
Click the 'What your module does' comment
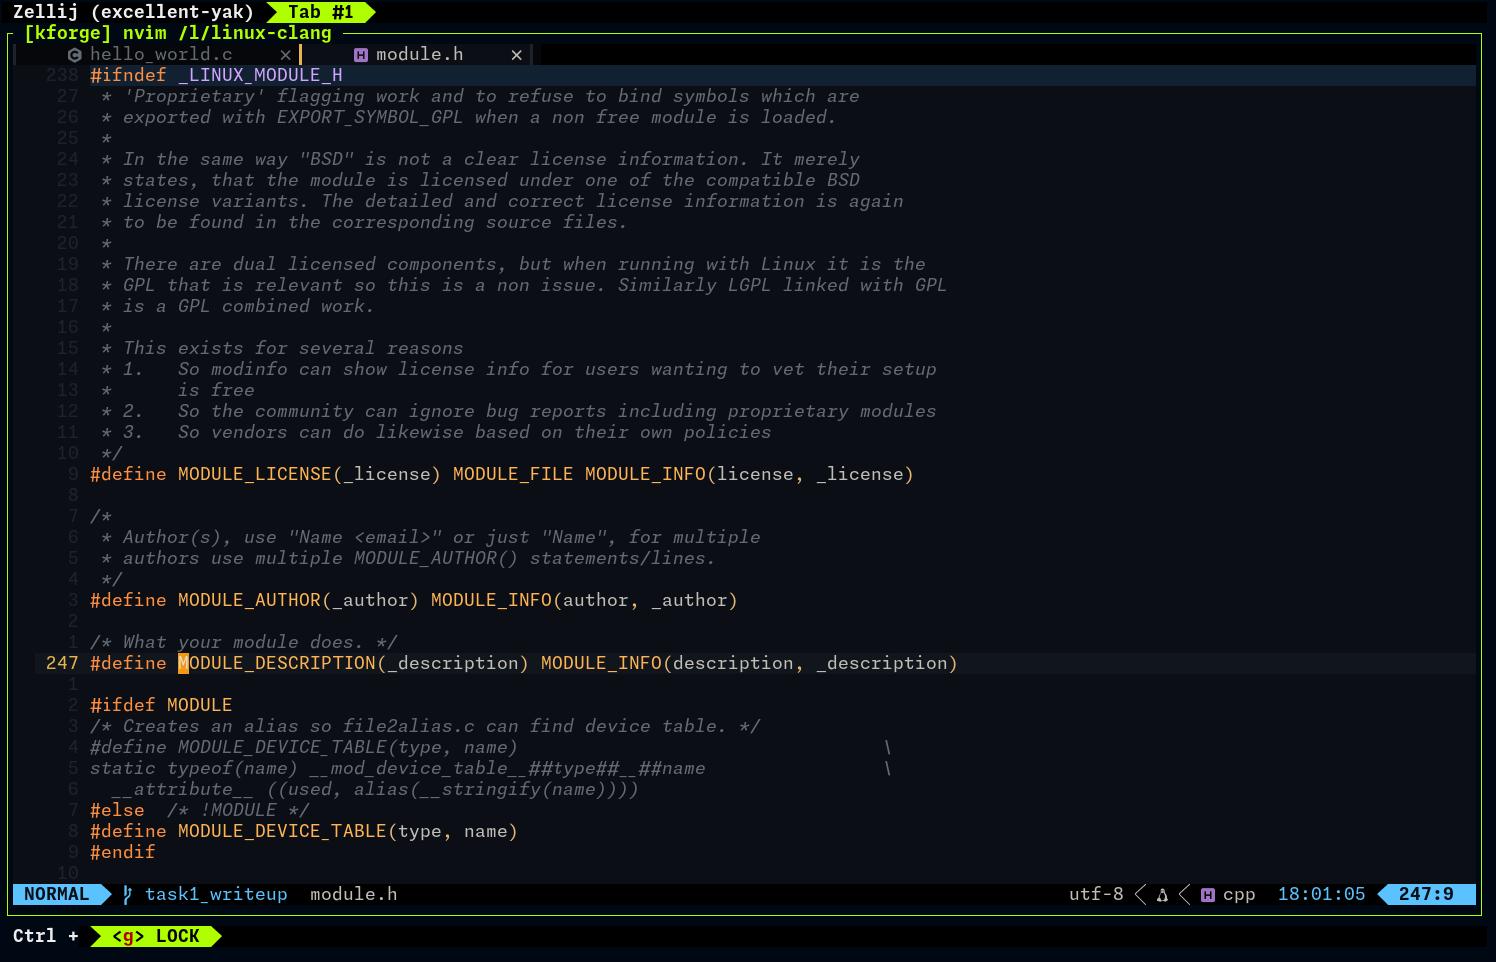coord(243,642)
